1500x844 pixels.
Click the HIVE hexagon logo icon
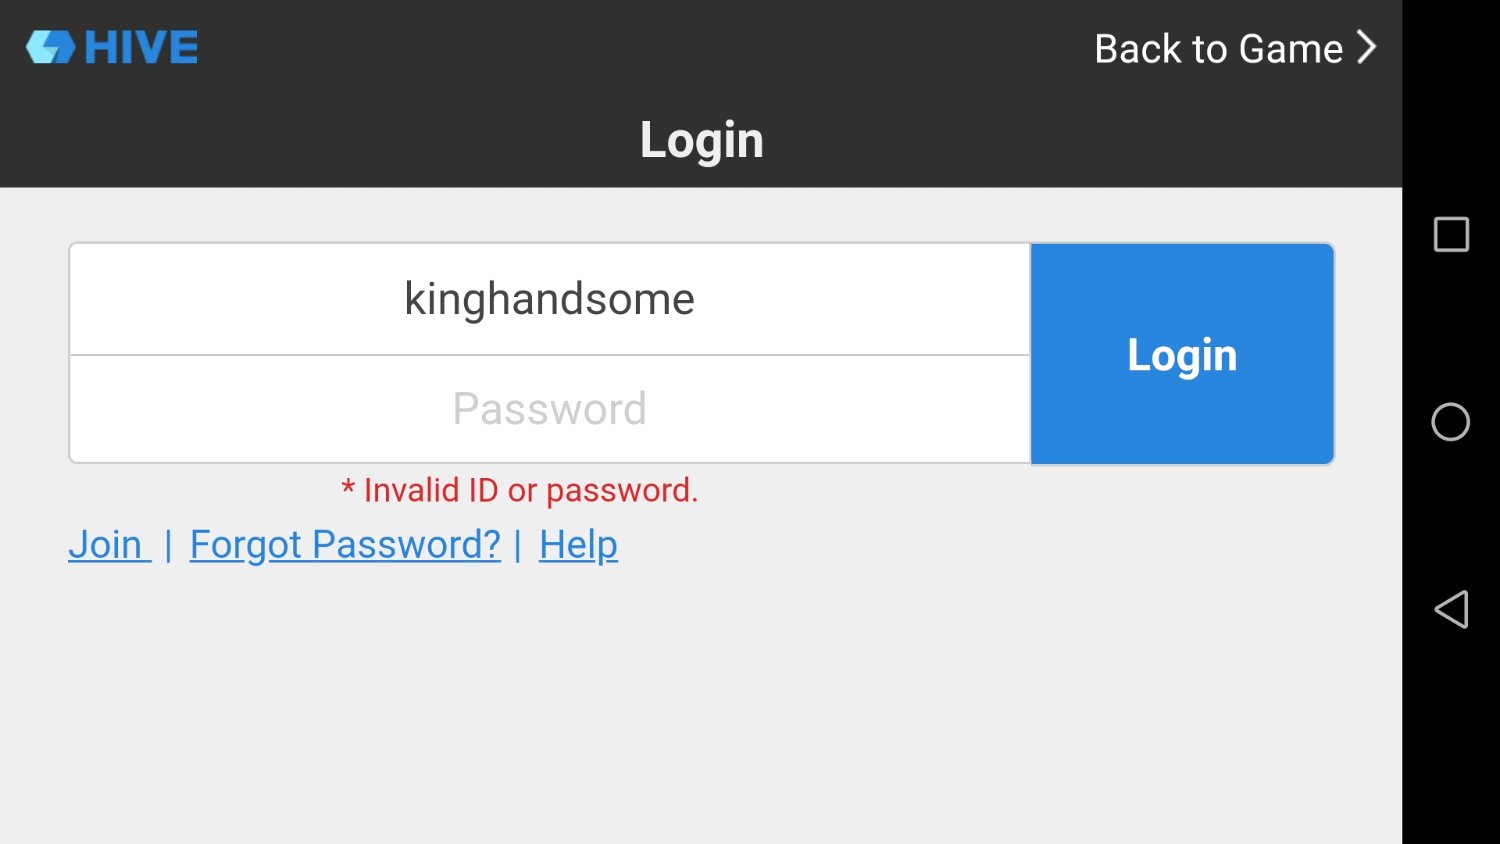(50, 47)
